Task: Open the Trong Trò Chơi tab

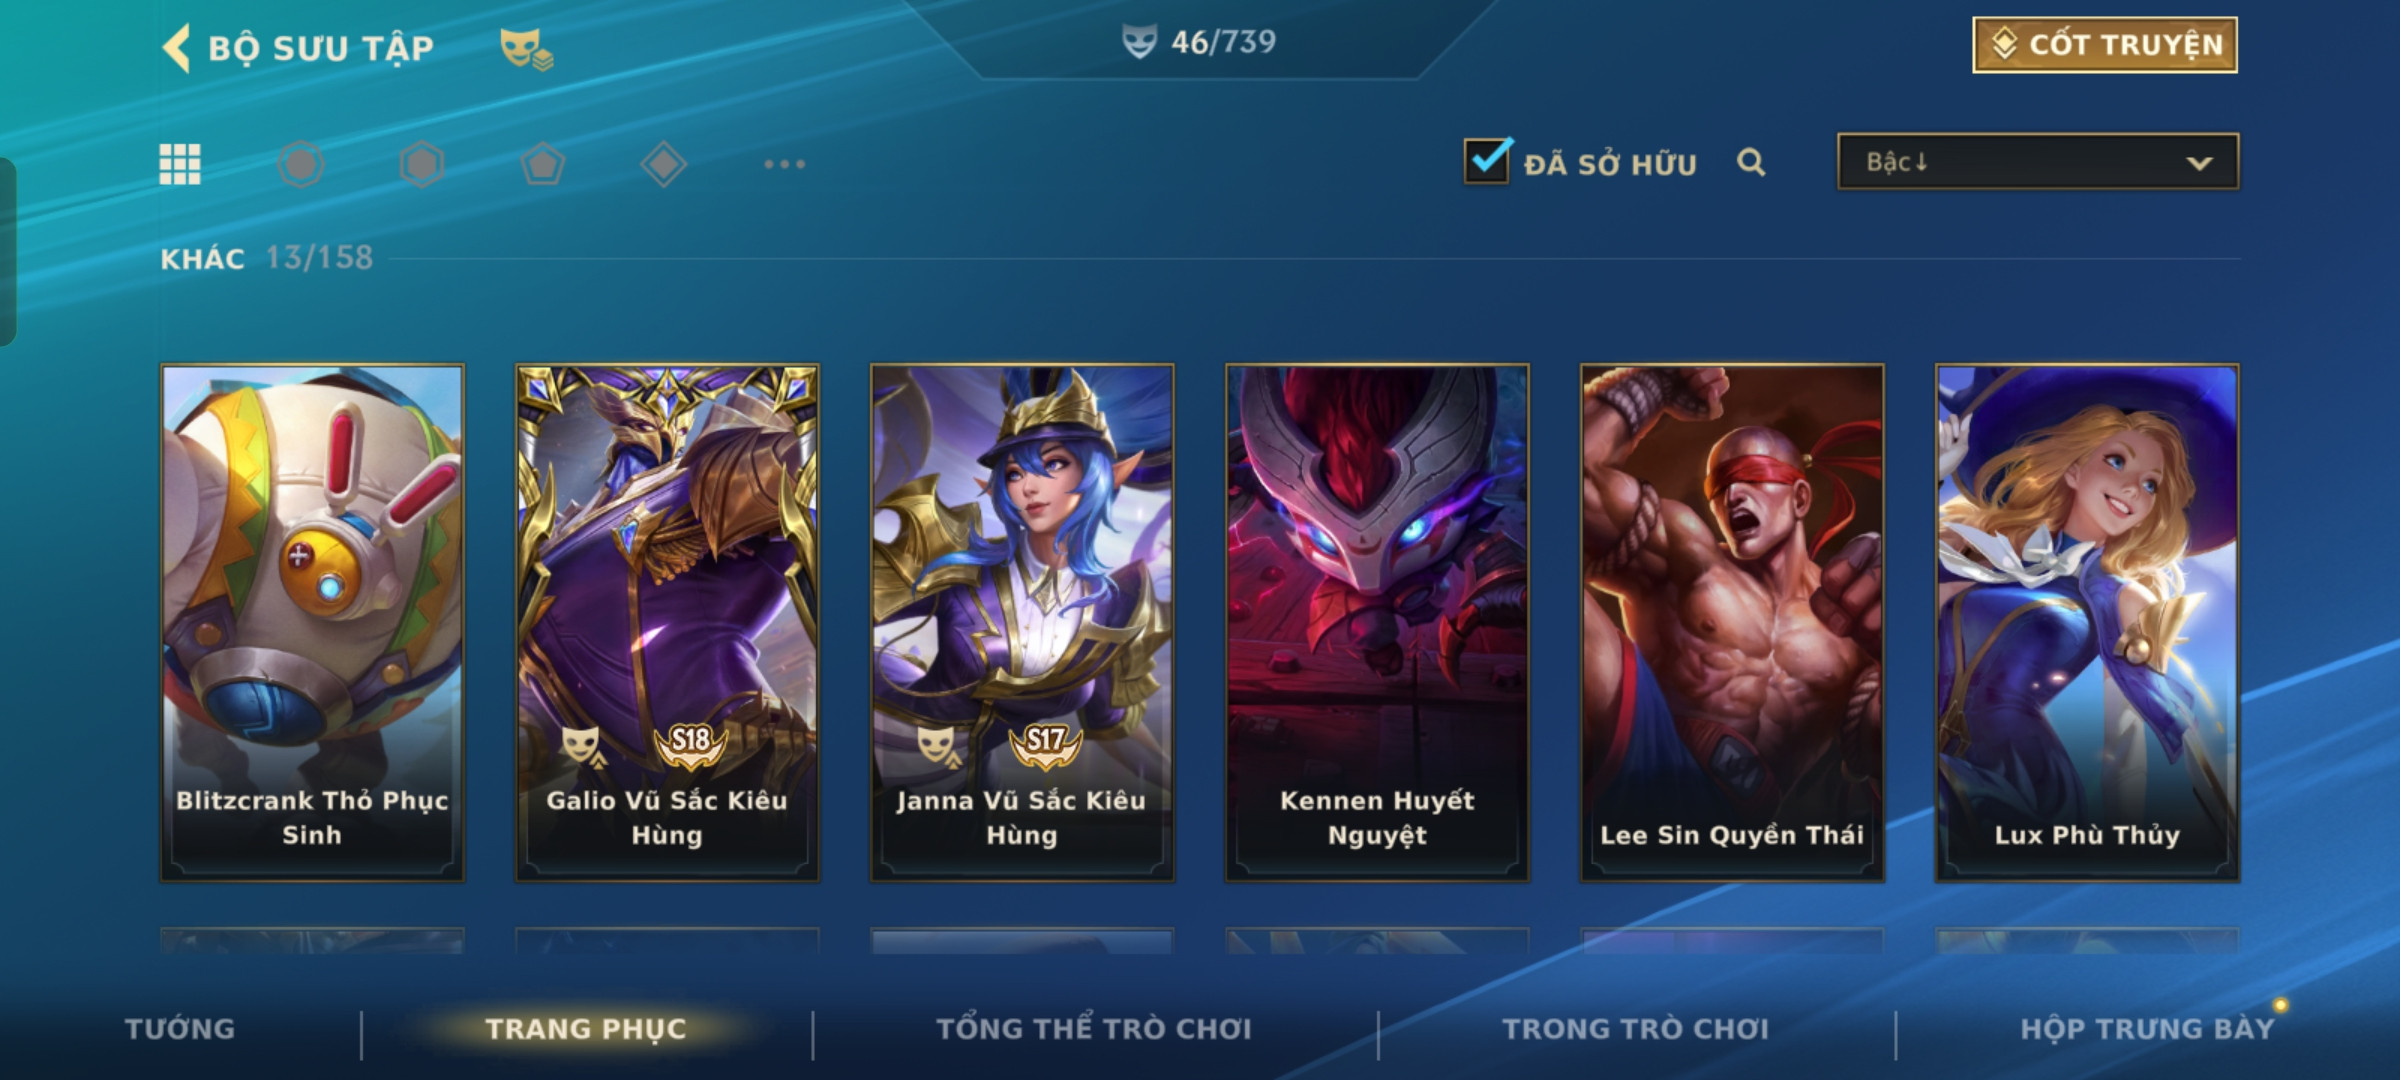Action: pyautogui.click(x=1635, y=1029)
